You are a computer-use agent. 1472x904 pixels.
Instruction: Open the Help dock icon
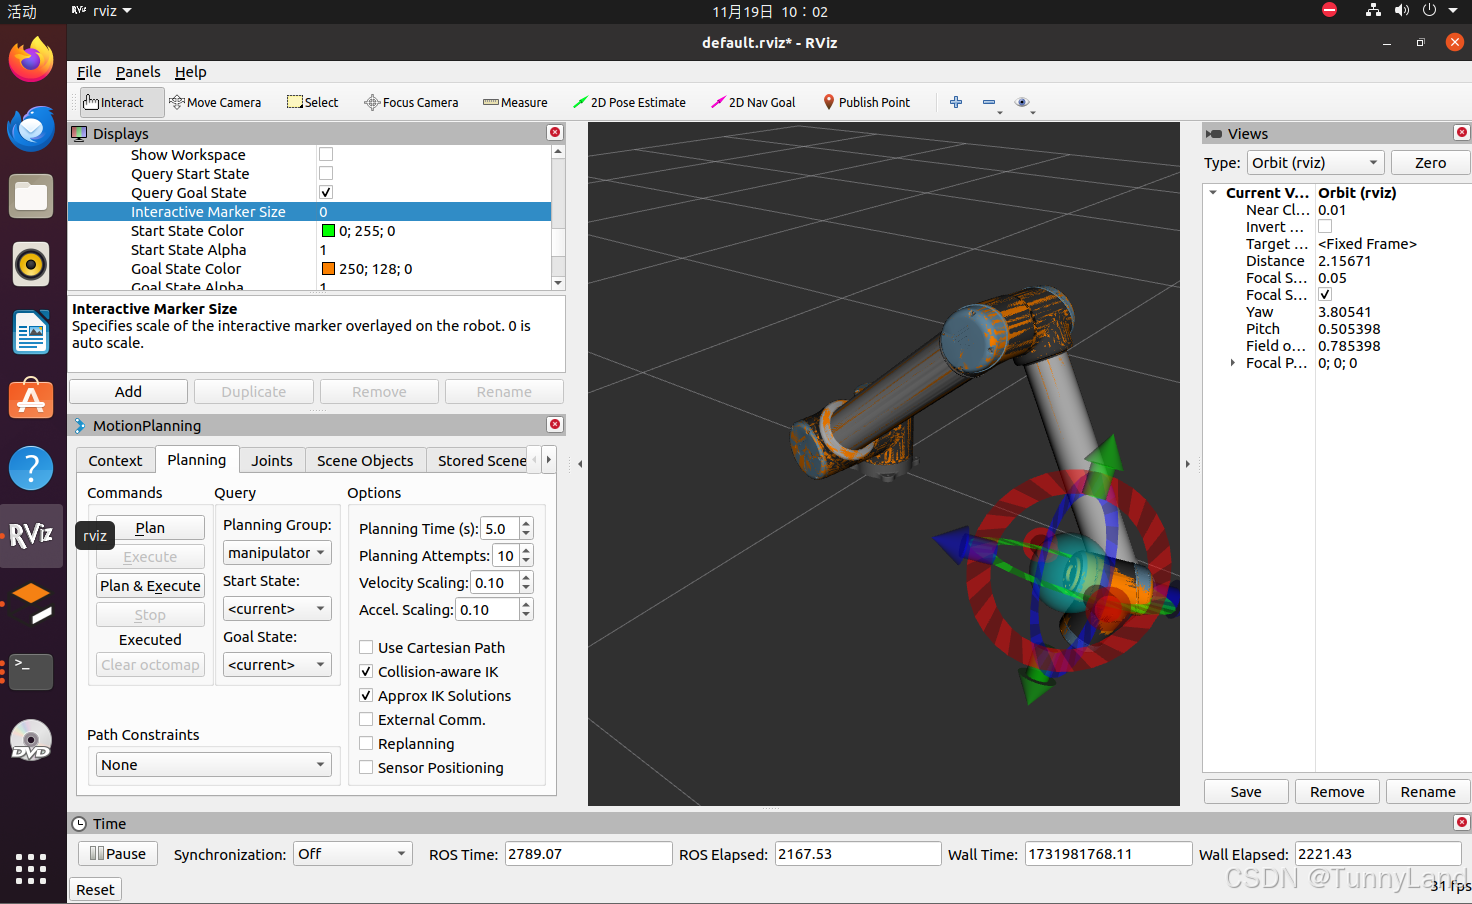[31, 468]
